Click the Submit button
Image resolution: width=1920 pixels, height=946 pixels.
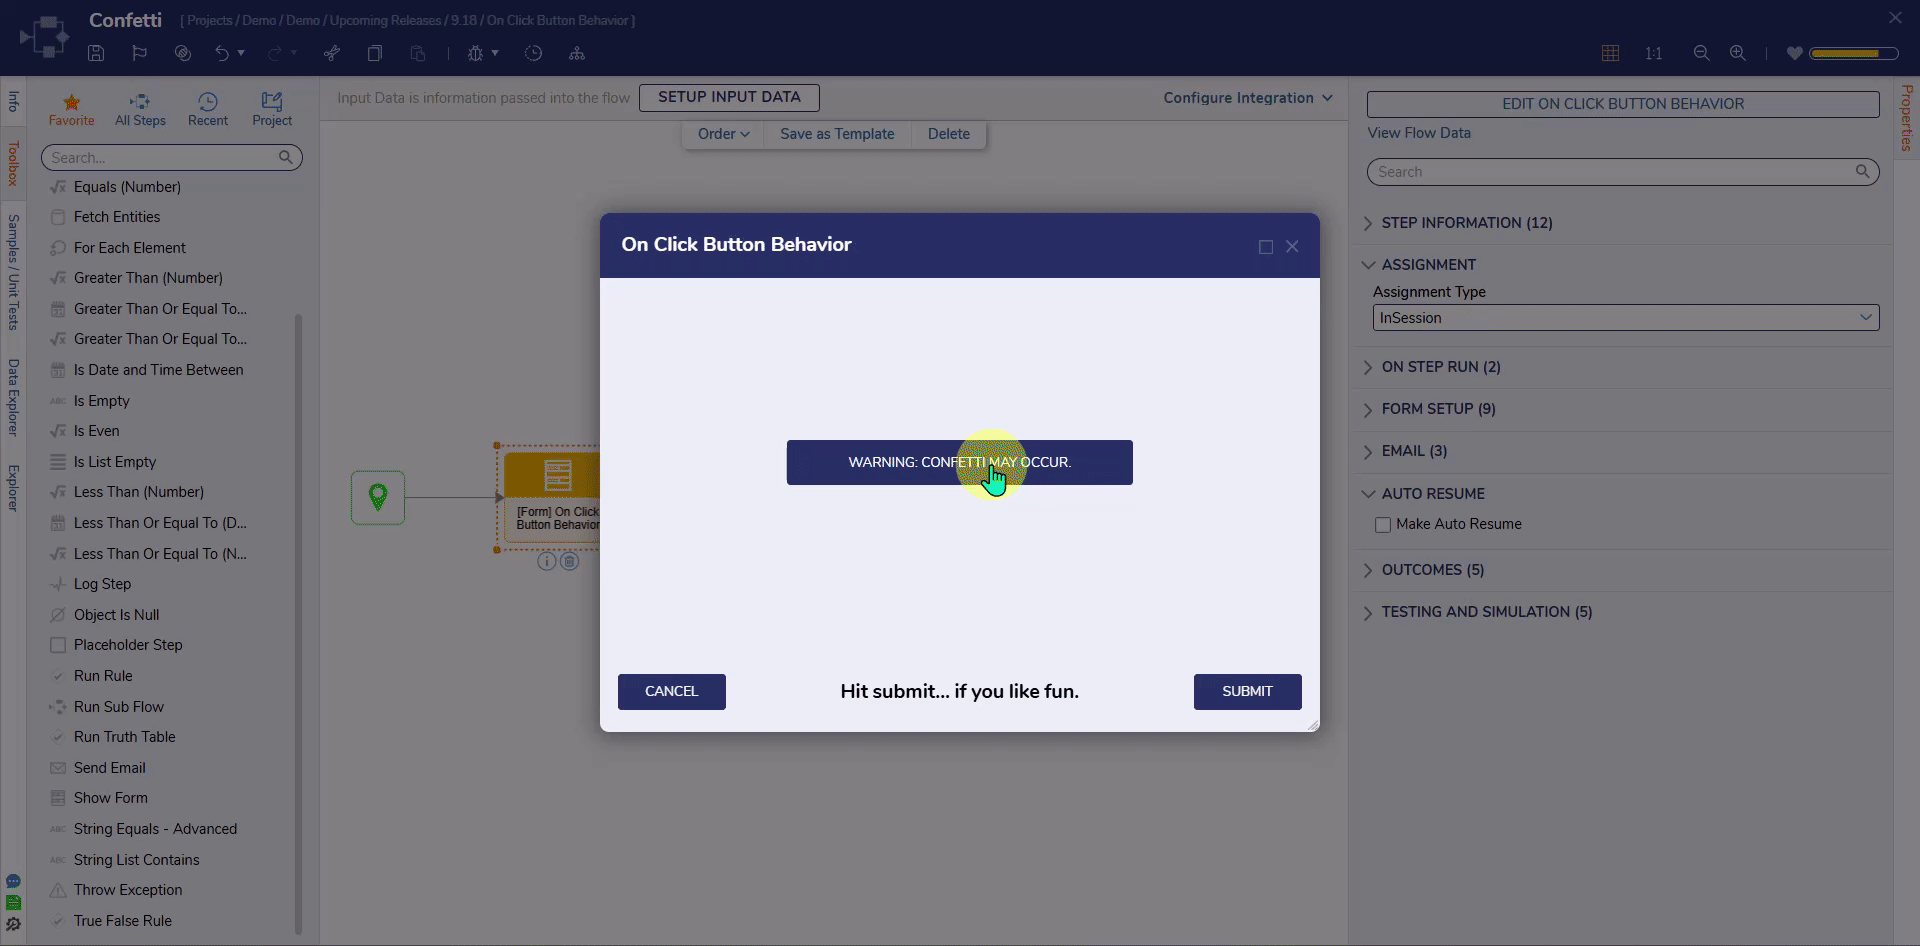point(1247,692)
